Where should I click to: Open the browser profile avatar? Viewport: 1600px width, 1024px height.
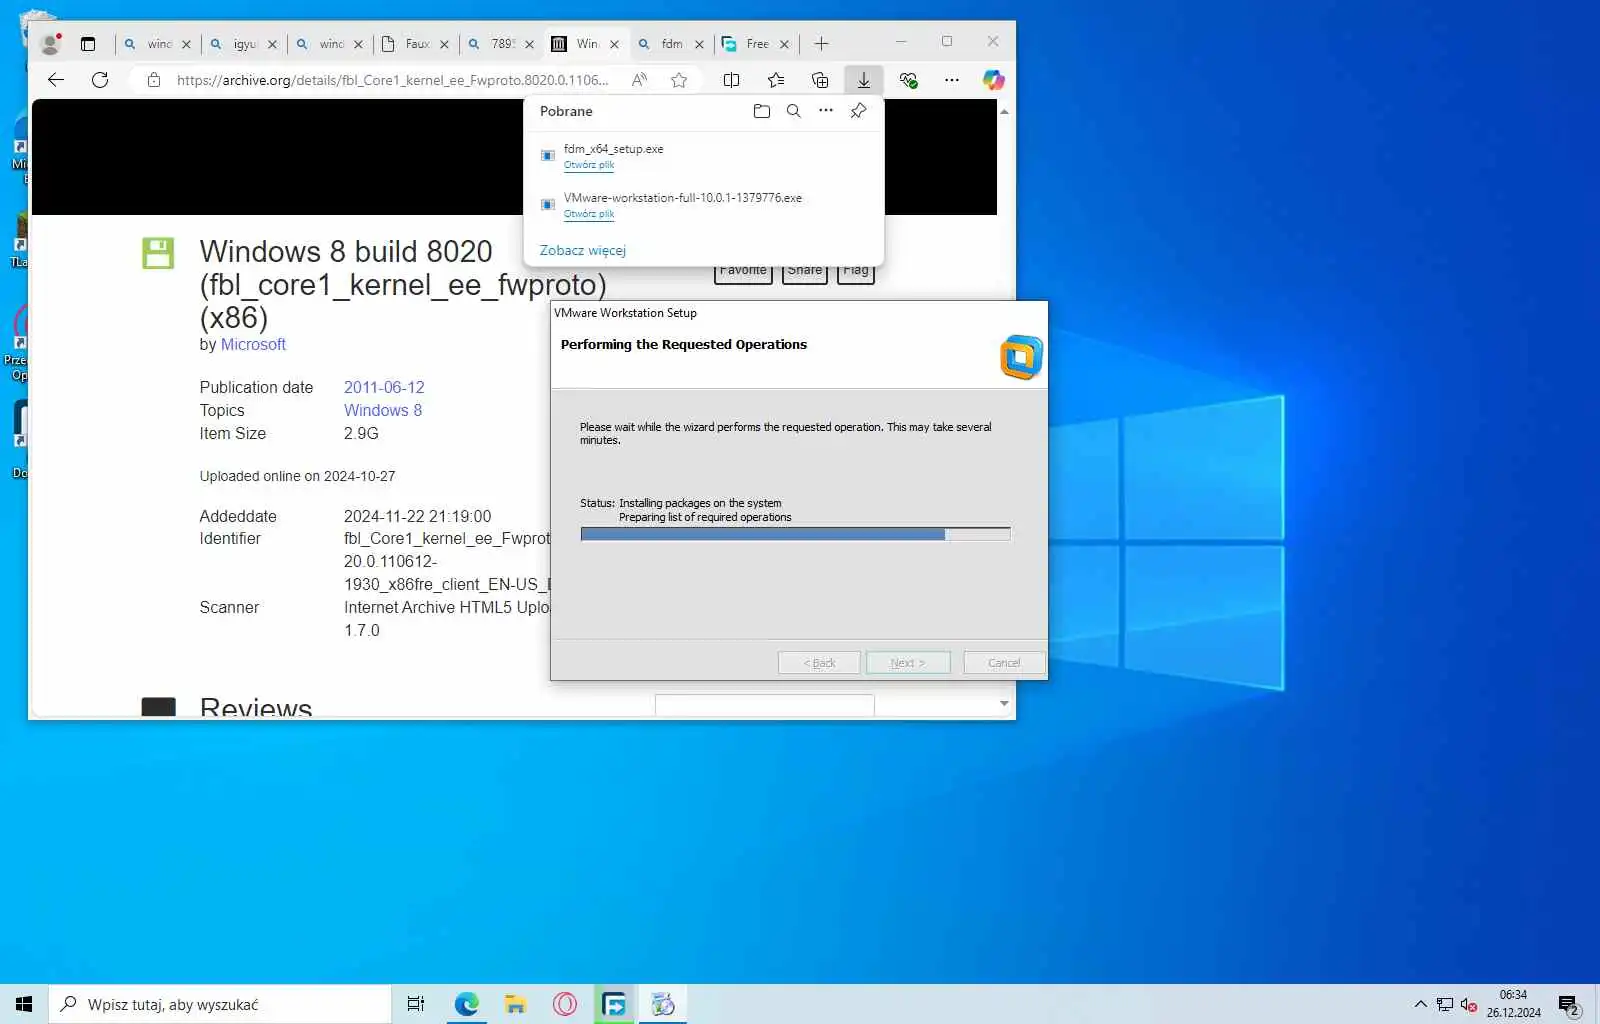[x=50, y=44]
